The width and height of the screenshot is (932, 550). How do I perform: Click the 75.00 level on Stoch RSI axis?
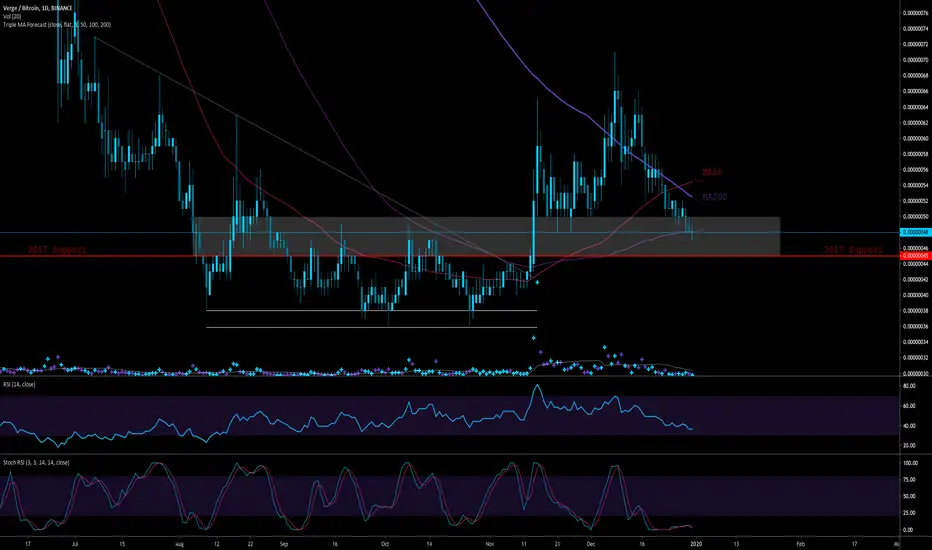click(909, 479)
